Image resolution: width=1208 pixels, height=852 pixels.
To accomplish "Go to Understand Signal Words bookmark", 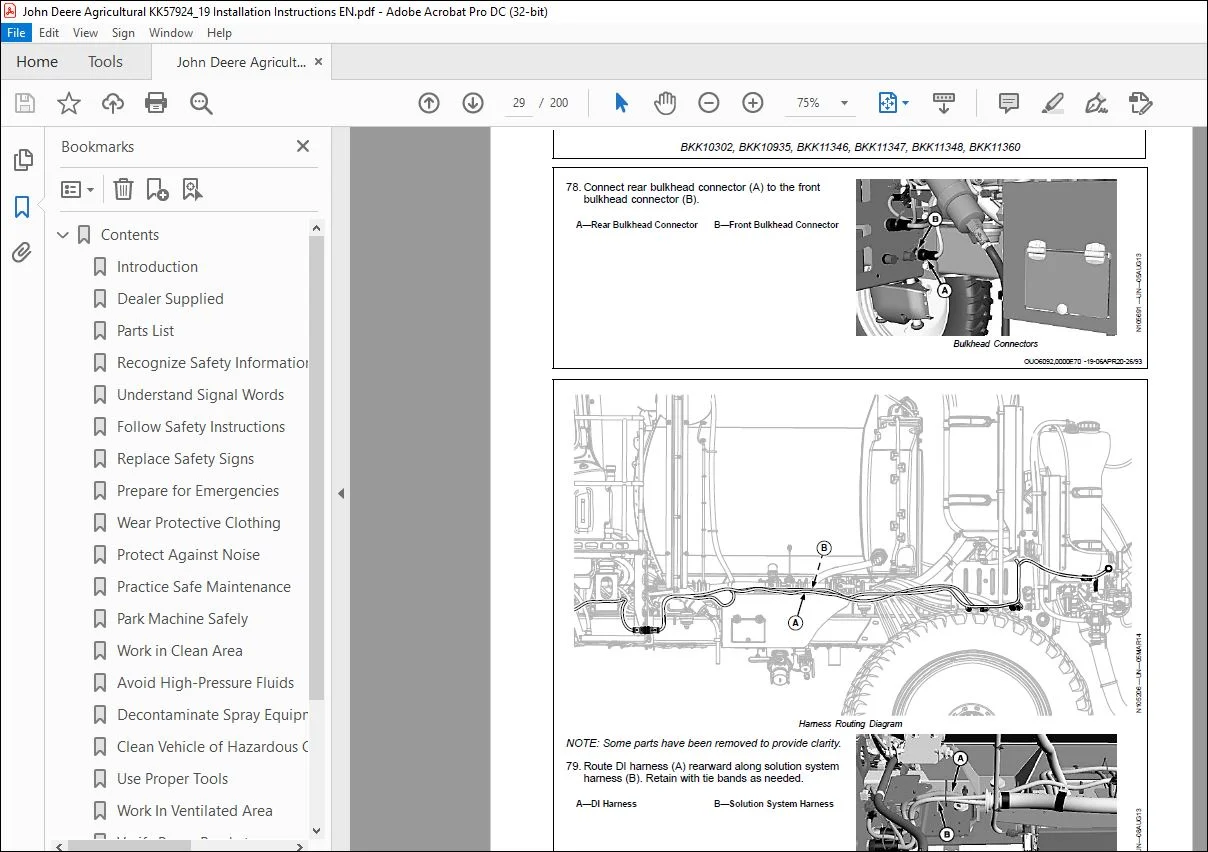I will tap(200, 395).
